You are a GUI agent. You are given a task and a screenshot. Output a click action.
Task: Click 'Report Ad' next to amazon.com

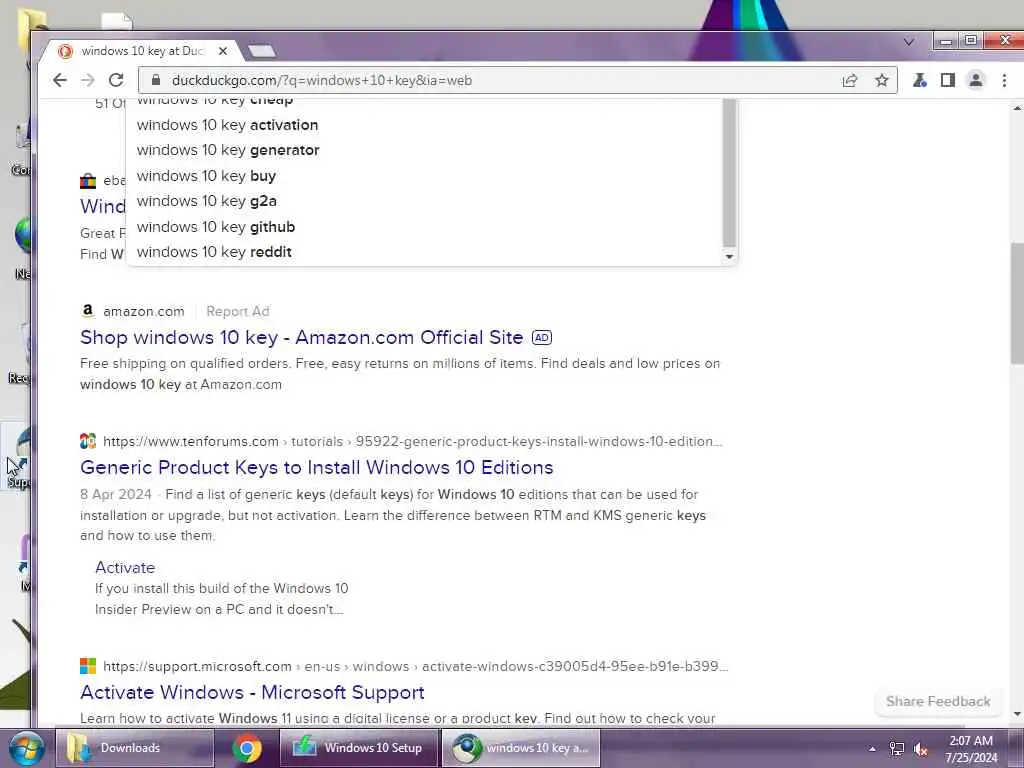pyautogui.click(x=238, y=312)
